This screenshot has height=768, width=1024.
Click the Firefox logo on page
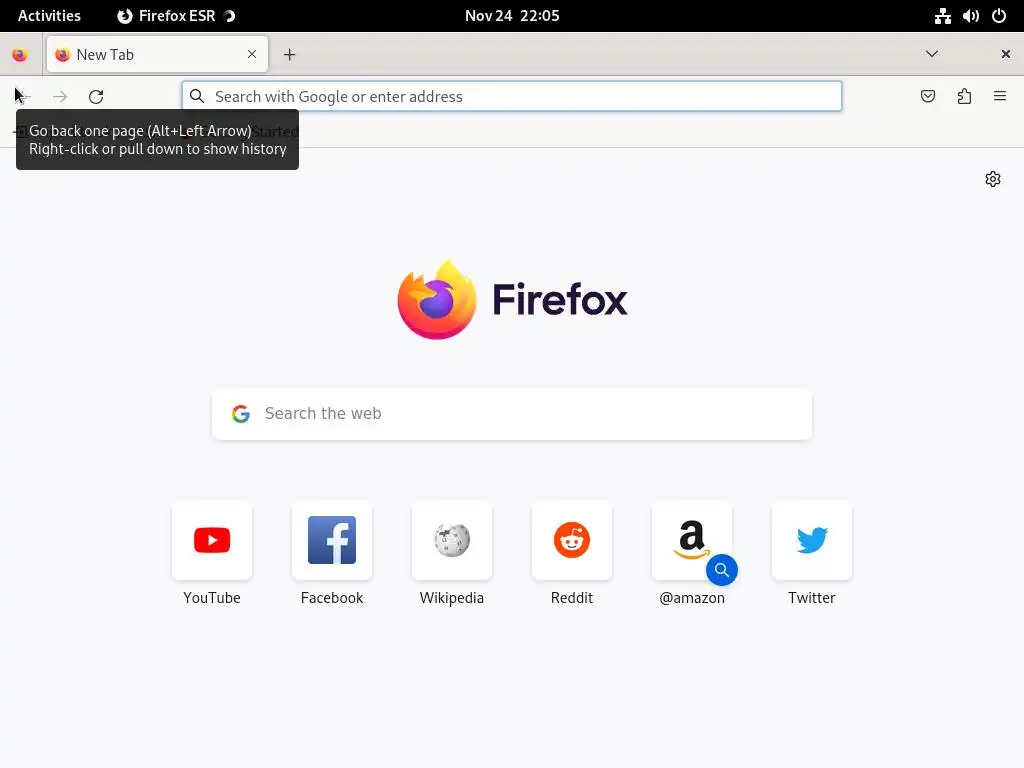coord(512,300)
